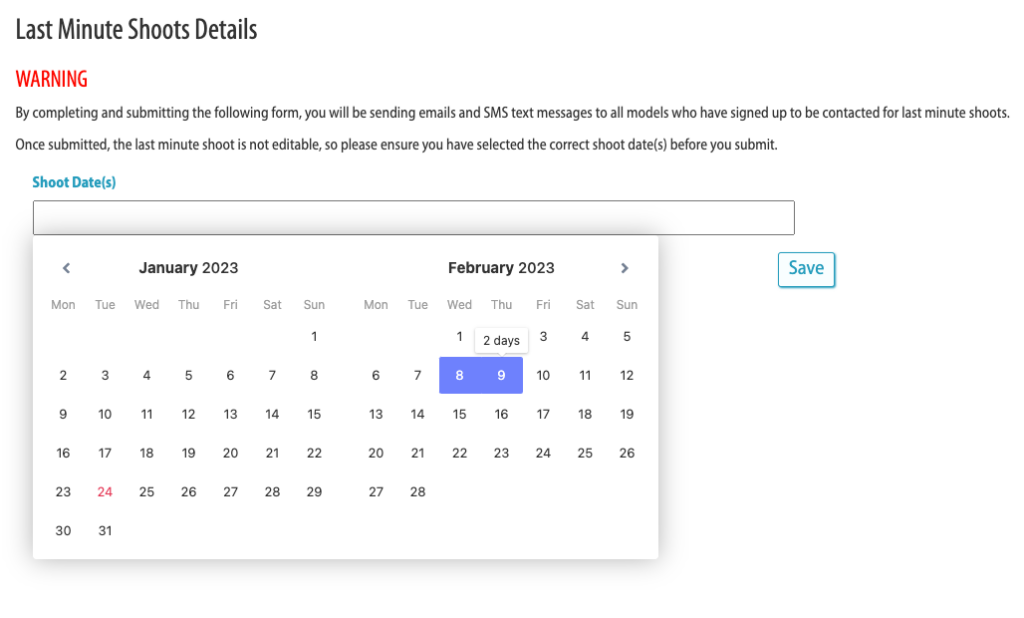The height and width of the screenshot is (618, 1024).
Task: Choose January 19 in the calendar
Action: click(189, 453)
